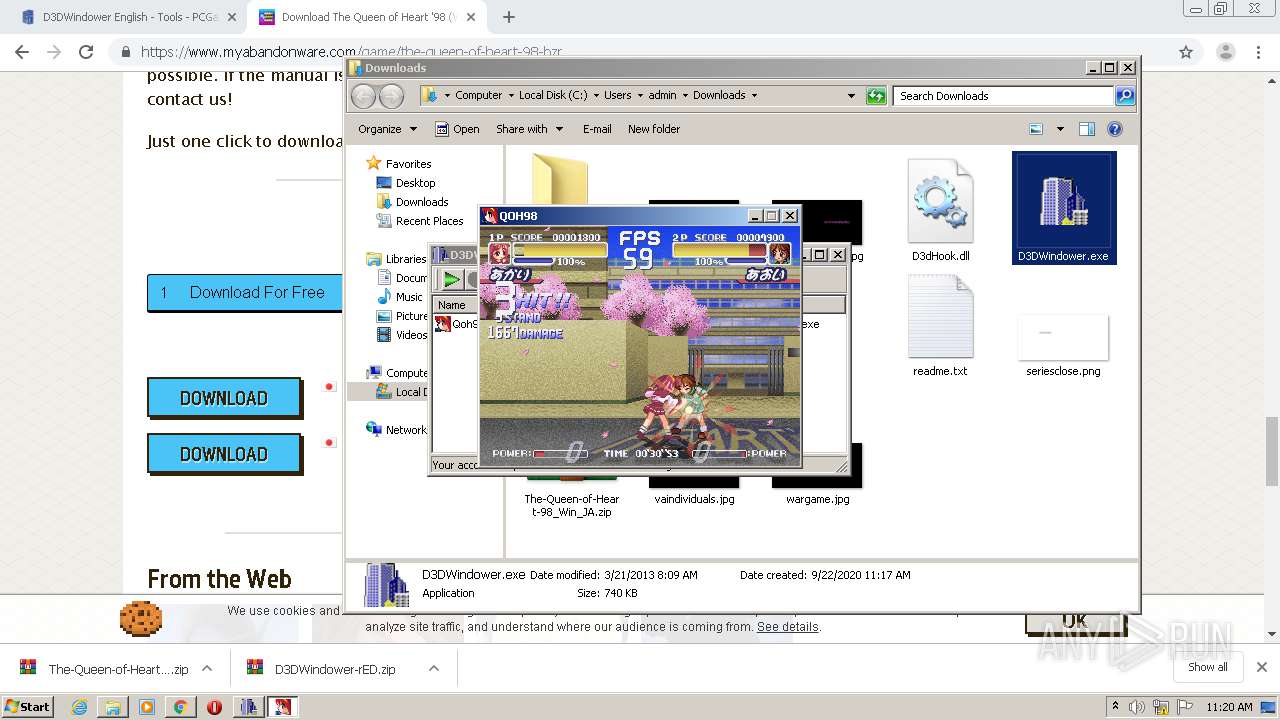This screenshot has height=720, width=1280.
Task: Open the Start menu
Action: [28, 706]
